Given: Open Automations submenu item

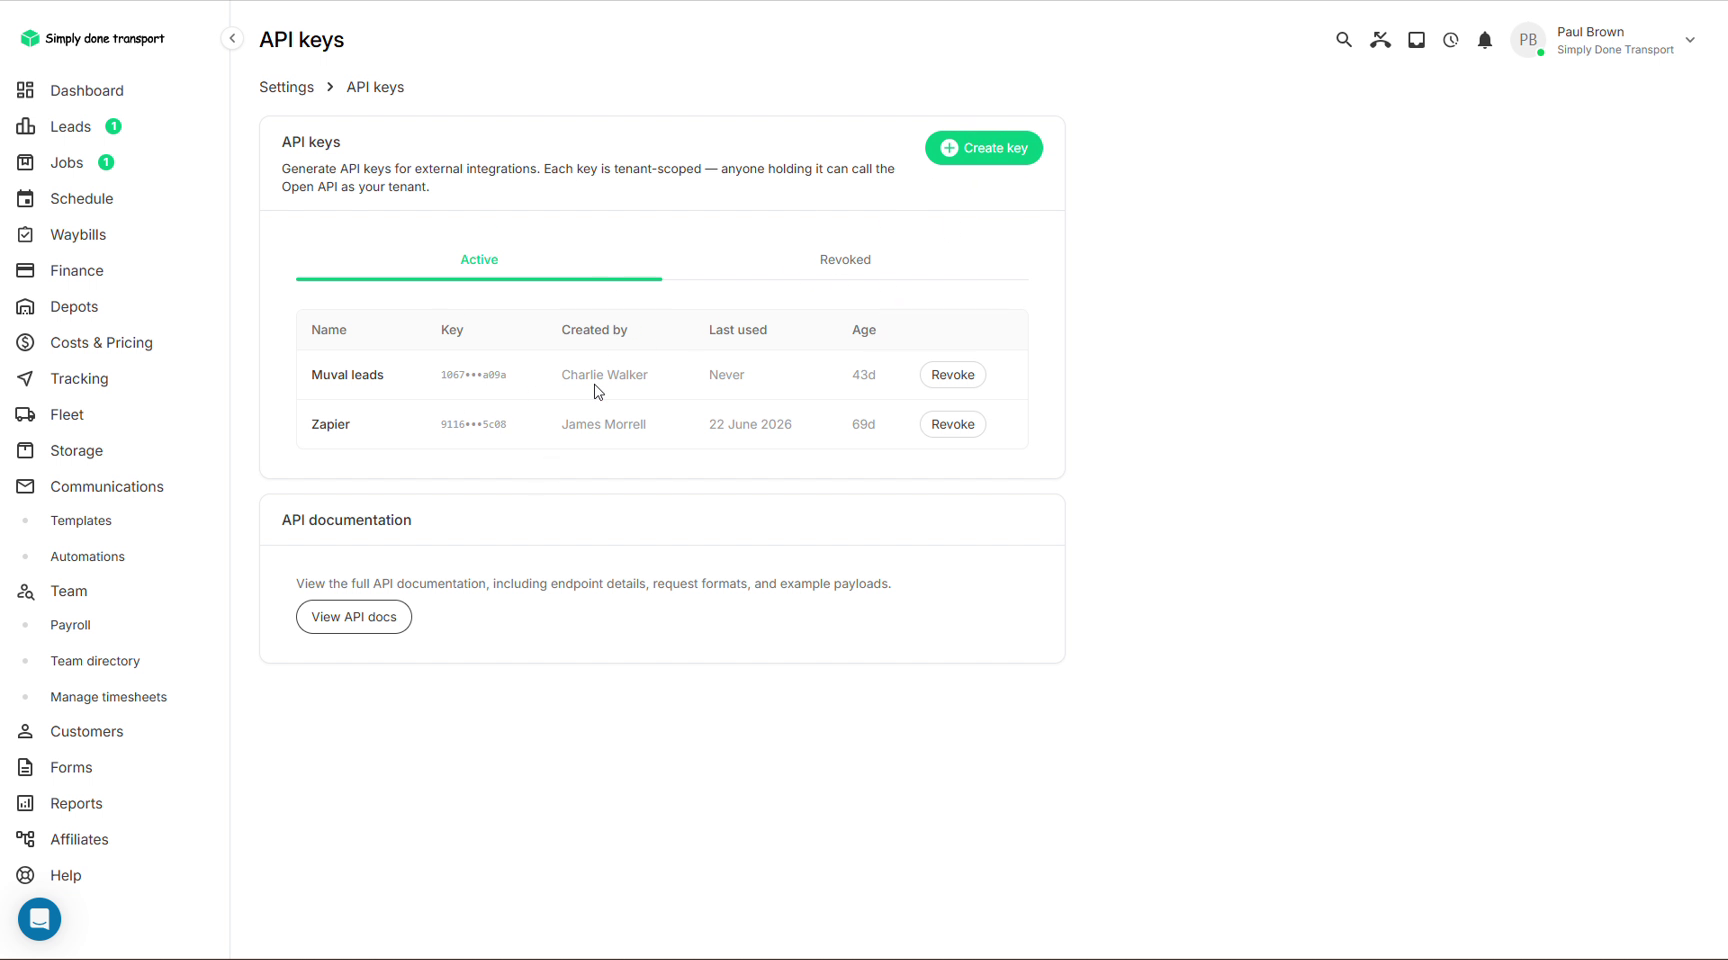Looking at the screenshot, I should [87, 557].
